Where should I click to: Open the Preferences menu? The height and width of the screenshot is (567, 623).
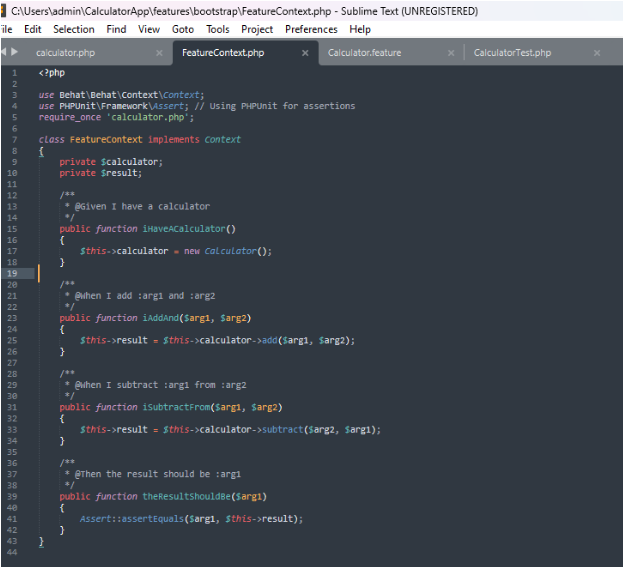pos(311,30)
